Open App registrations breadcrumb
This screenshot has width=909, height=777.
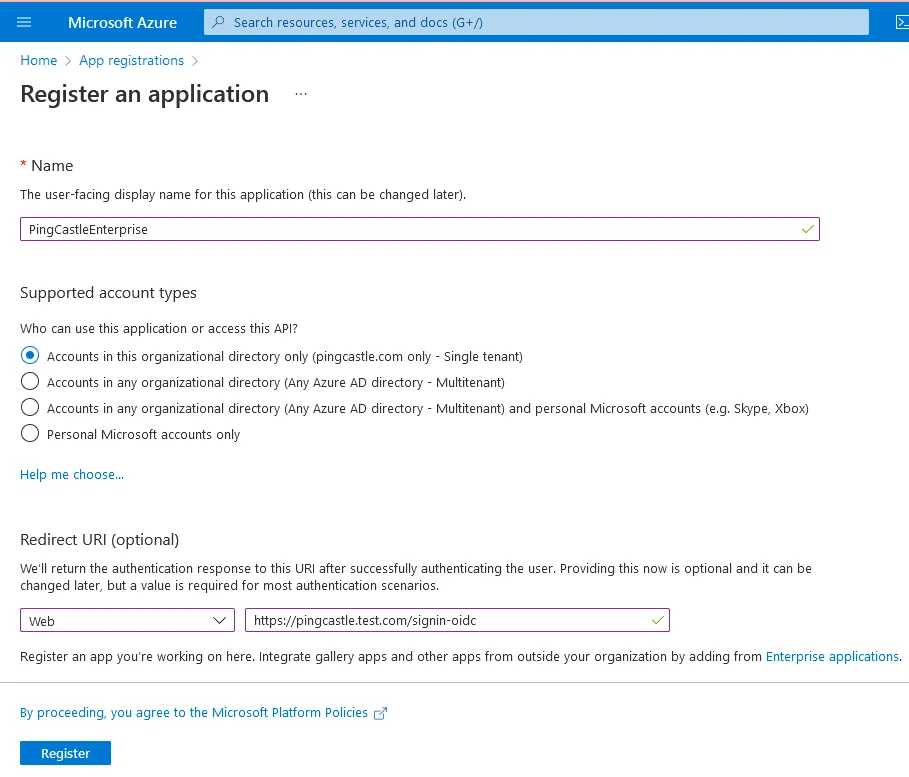(x=131, y=60)
